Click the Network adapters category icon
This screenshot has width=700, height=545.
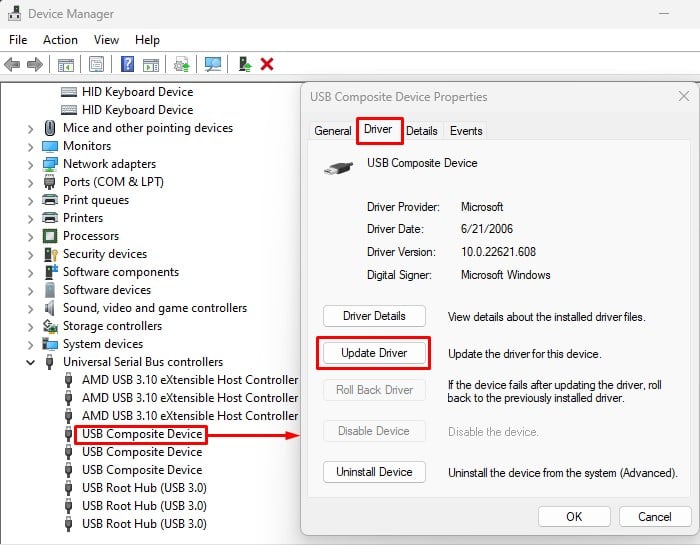[x=50, y=164]
